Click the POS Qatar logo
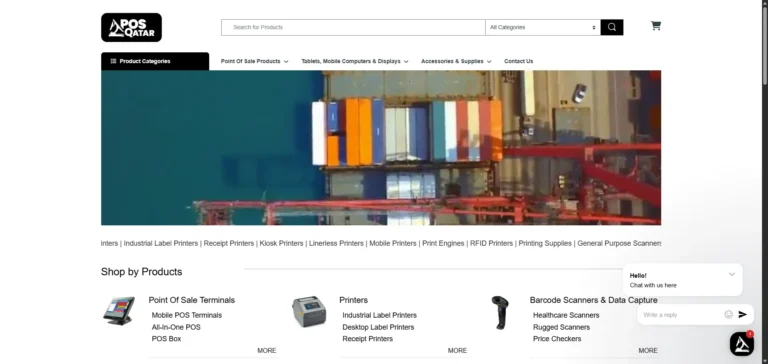Viewport: 768px width, 364px height. [x=131, y=27]
